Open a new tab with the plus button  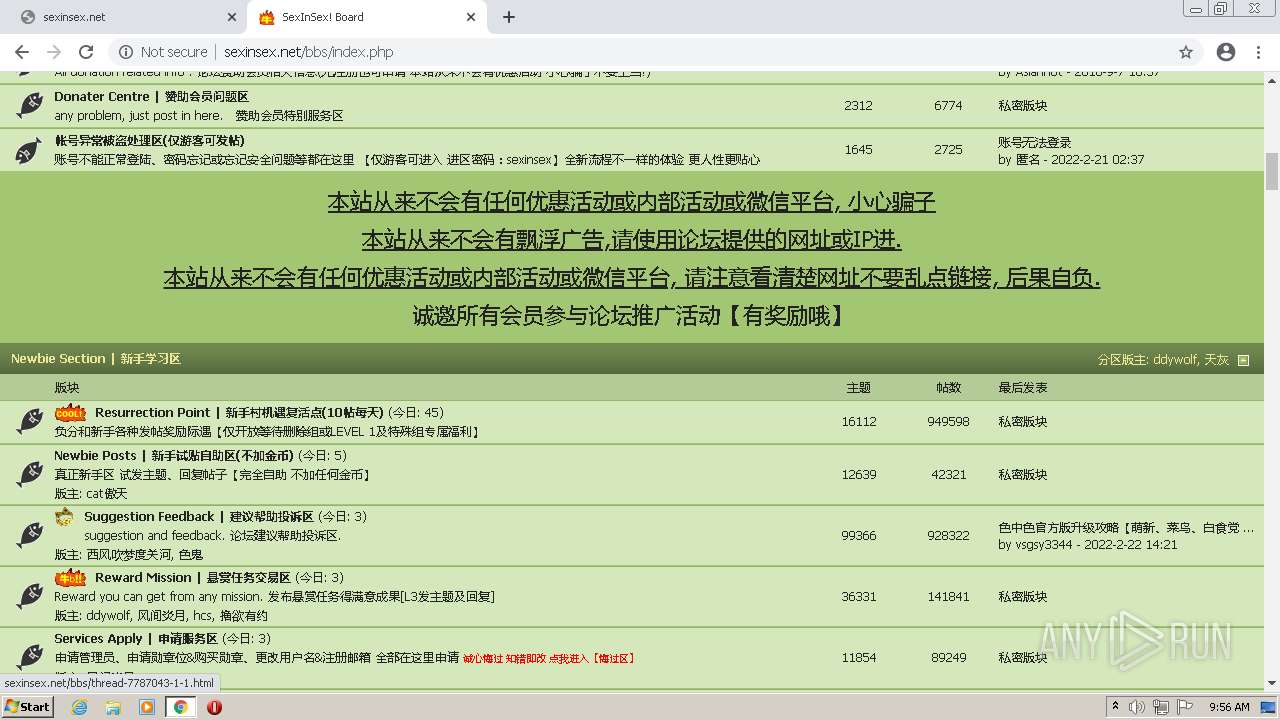509,17
